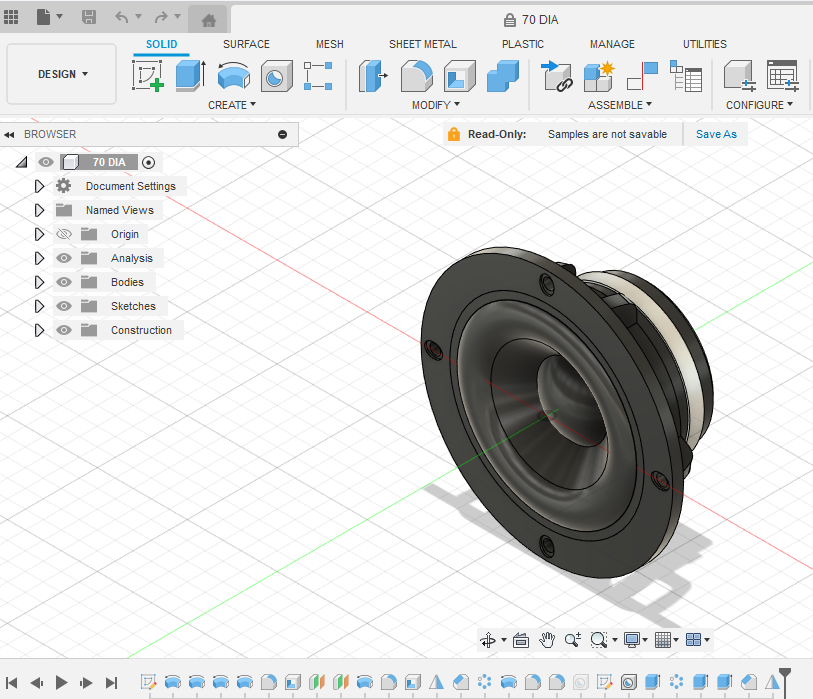Open the DESIGN workspace dropdown
The width and height of the screenshot is (813, 699).
pos(62,74)
